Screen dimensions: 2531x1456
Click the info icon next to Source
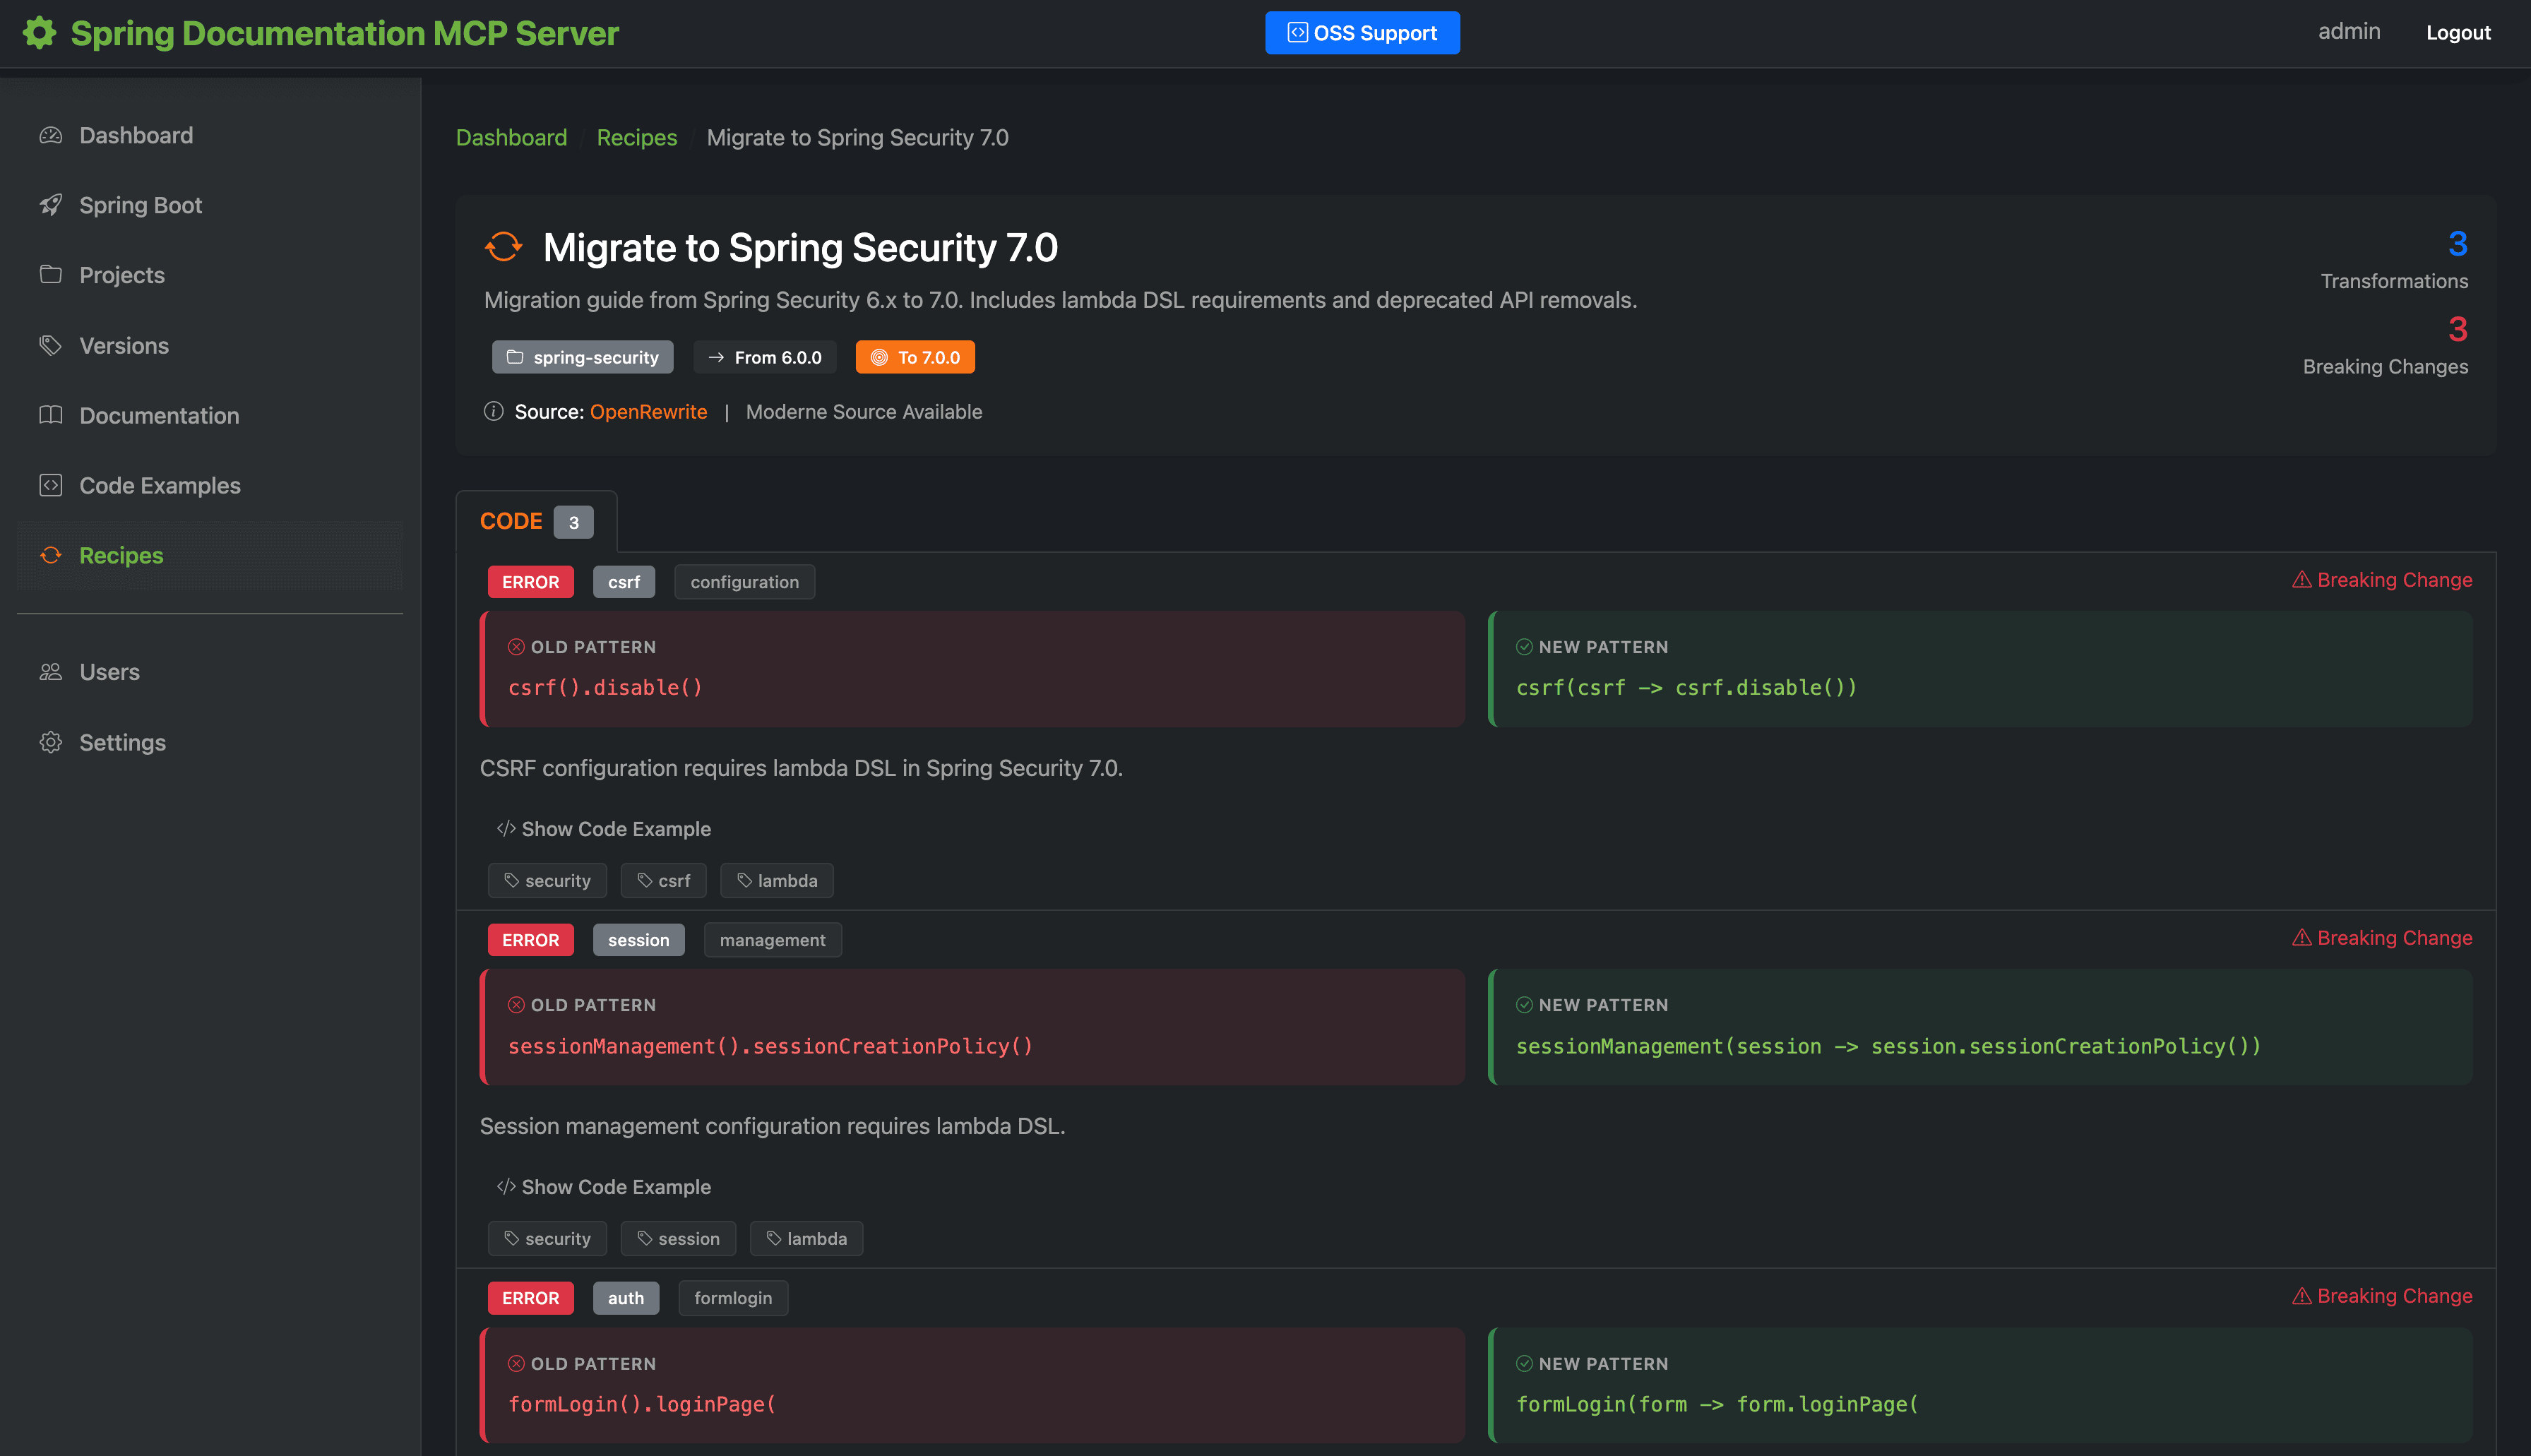pyautogui.click(x=493, y=411)
